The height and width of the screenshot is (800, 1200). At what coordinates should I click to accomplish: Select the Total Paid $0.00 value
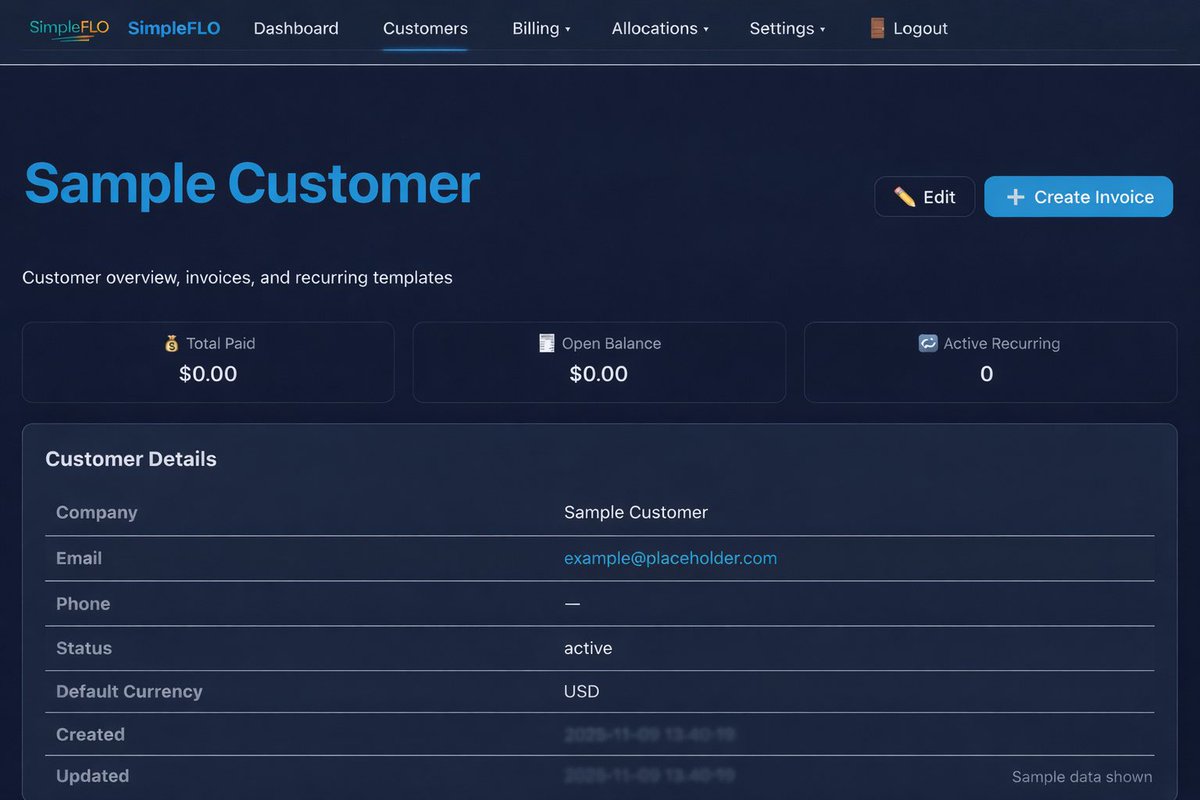pyautogui.click(x=208, y=374)
